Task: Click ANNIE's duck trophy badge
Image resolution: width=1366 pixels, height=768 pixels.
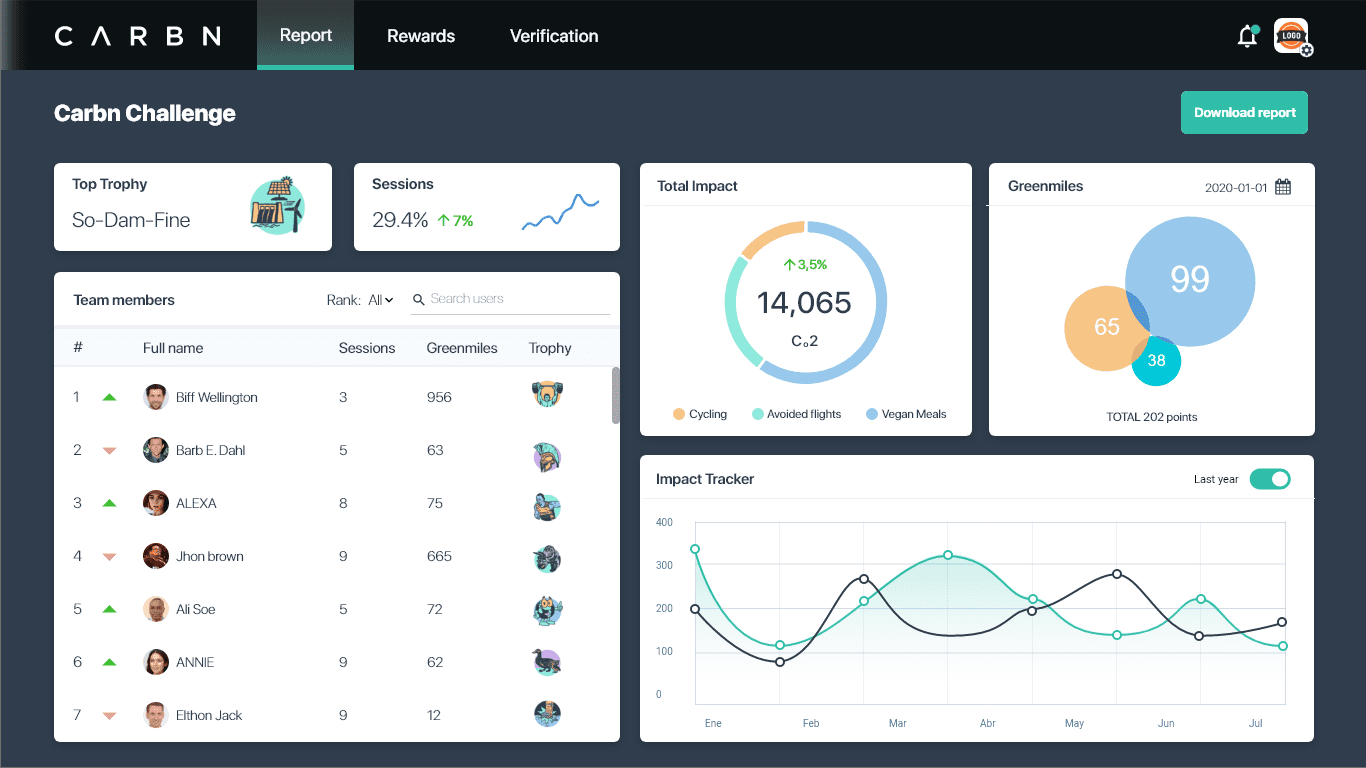Action: tap(547, 661)
